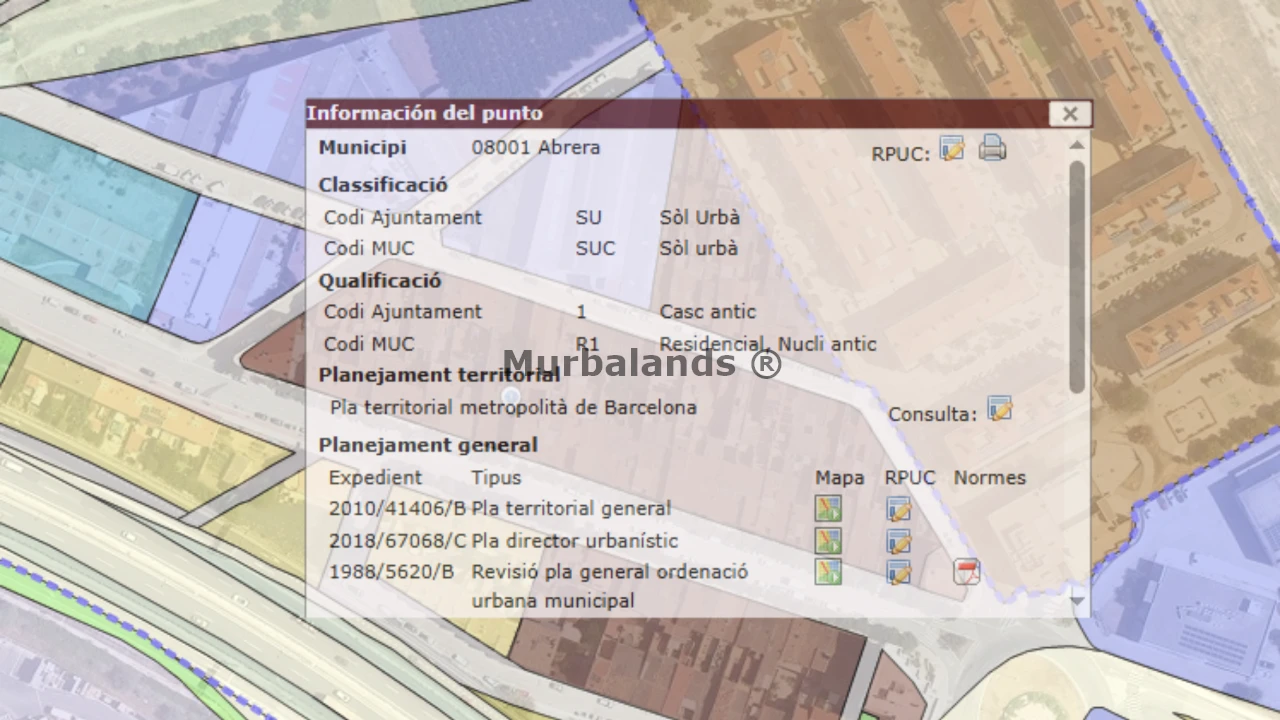Show the map for Pla director urbanístic
The width and height of the screenshot is (1280, 720).
pyautogui.click(x=827, y=541)
